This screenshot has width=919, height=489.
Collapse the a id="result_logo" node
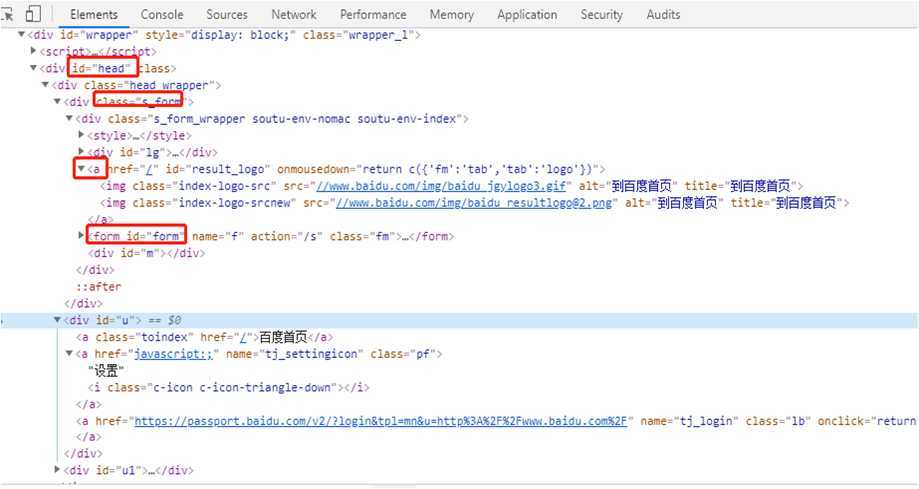pyautogui.click(x=81, y=169)
